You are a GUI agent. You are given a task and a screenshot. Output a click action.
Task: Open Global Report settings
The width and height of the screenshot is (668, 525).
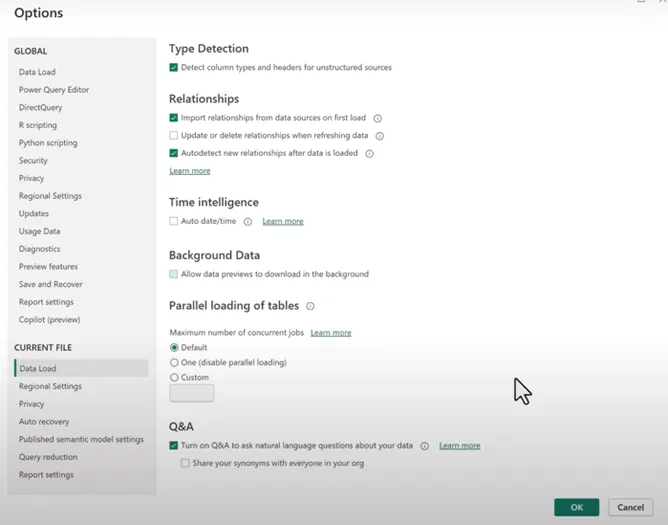[46, 302]
